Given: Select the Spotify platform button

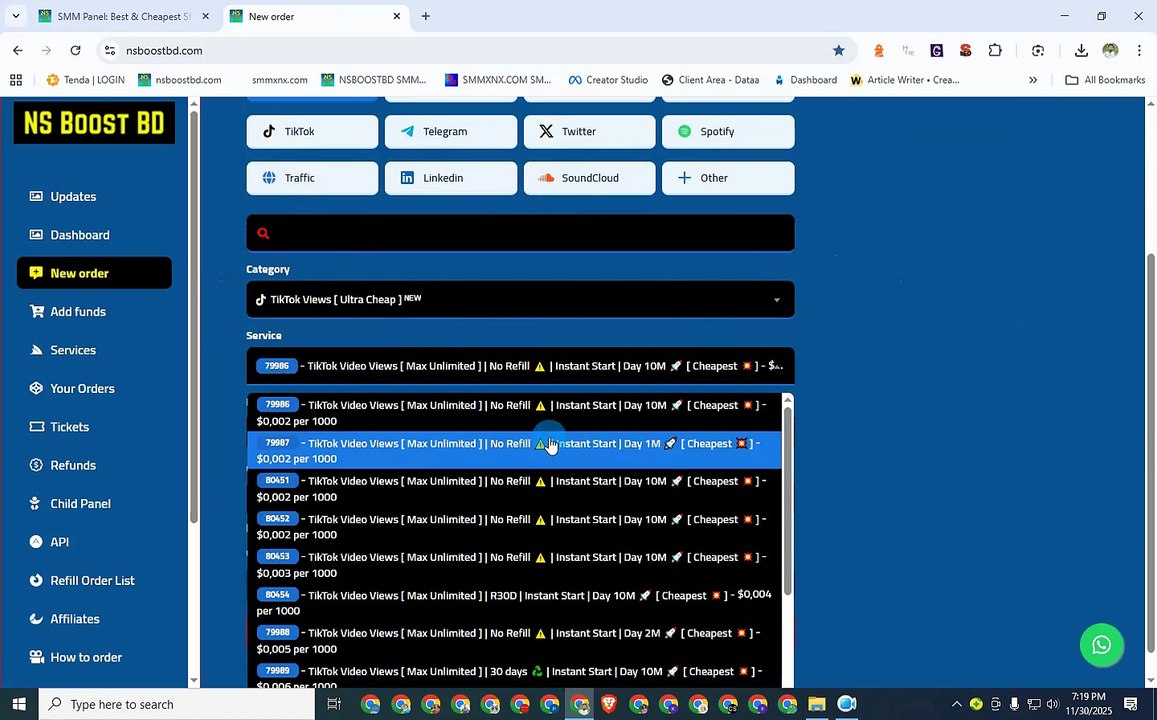Looking at the screenshot, I should point(728,131).
